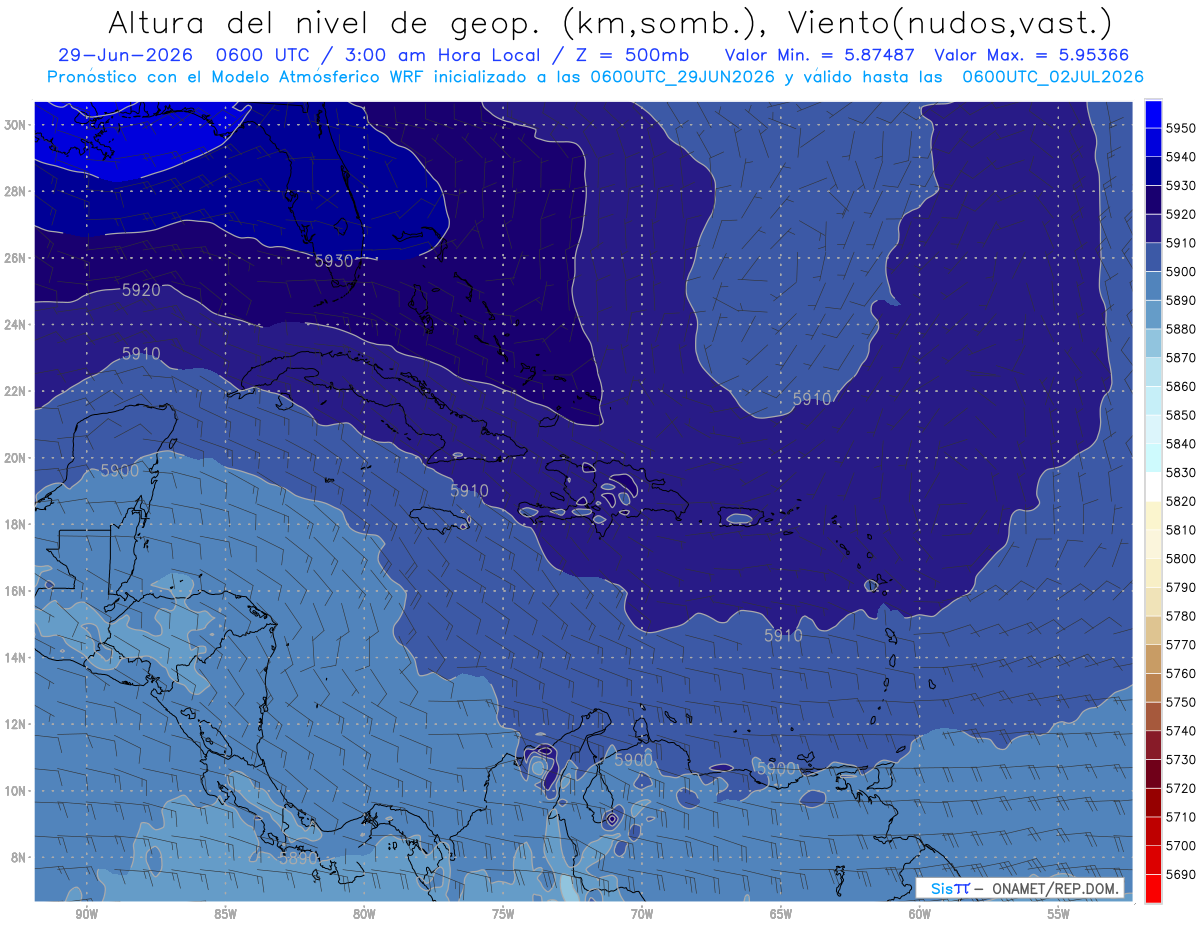Select the color swatch between 5820 and 5830

(x=1153, y=486)
